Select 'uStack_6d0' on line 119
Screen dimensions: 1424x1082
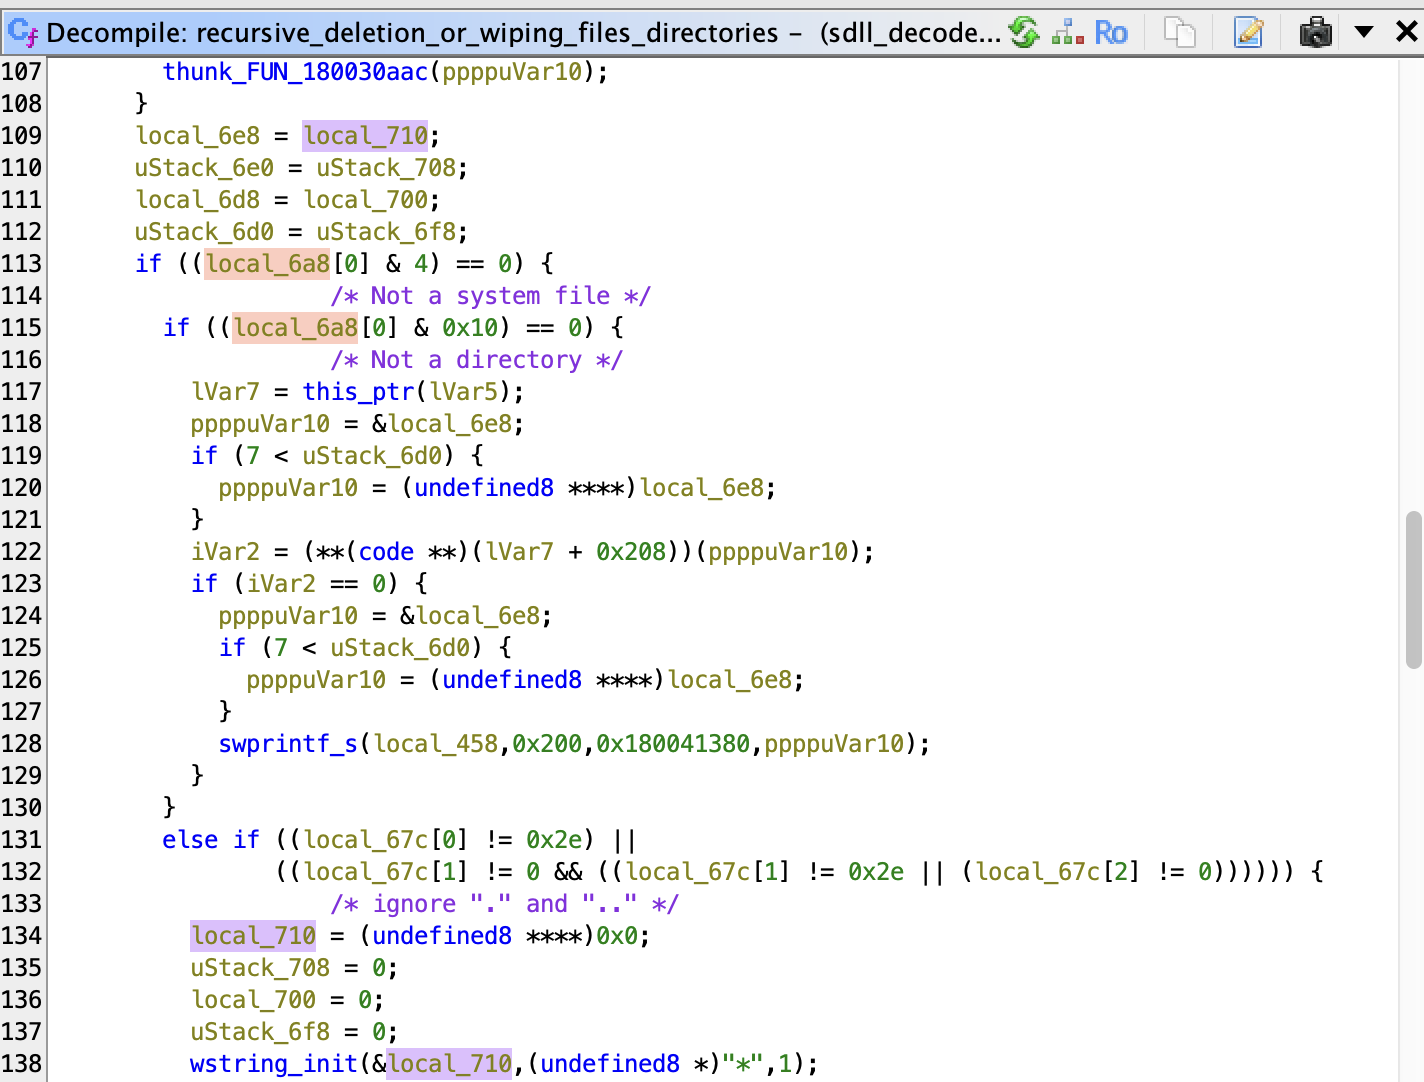tap(372, 456)
